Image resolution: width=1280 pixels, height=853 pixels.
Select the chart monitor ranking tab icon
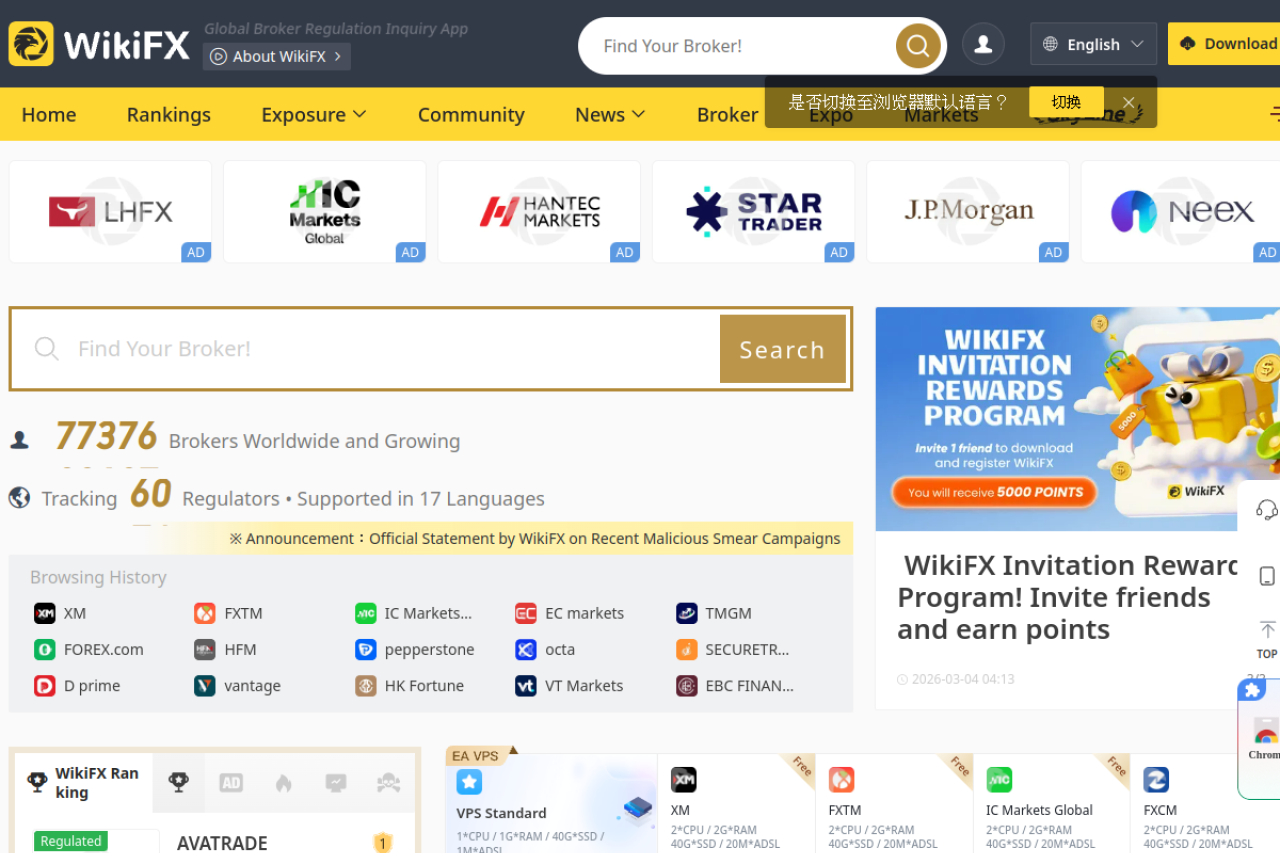click(x=336, y=783)
